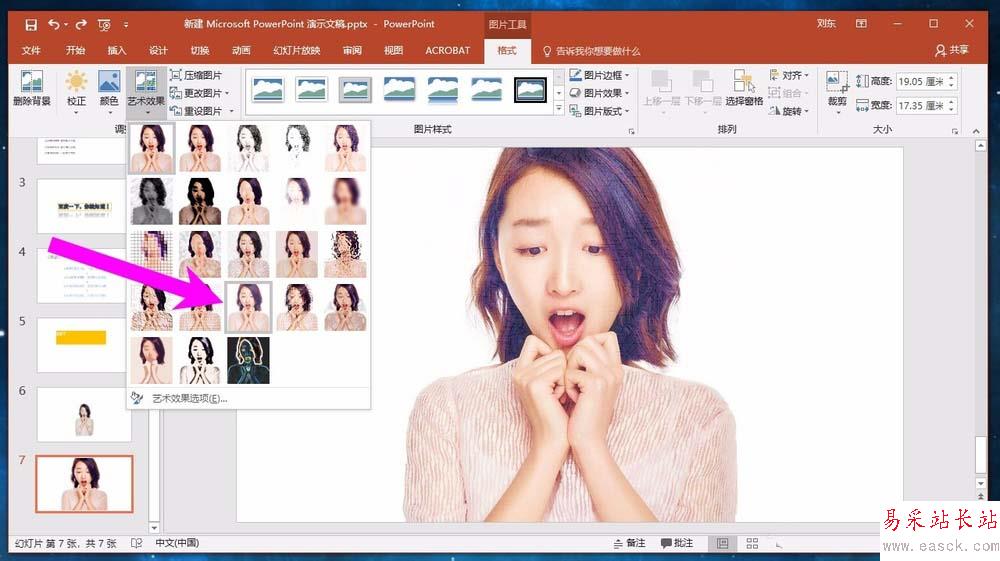Open the ACROBAT ribbon tab

click(448, 50)
